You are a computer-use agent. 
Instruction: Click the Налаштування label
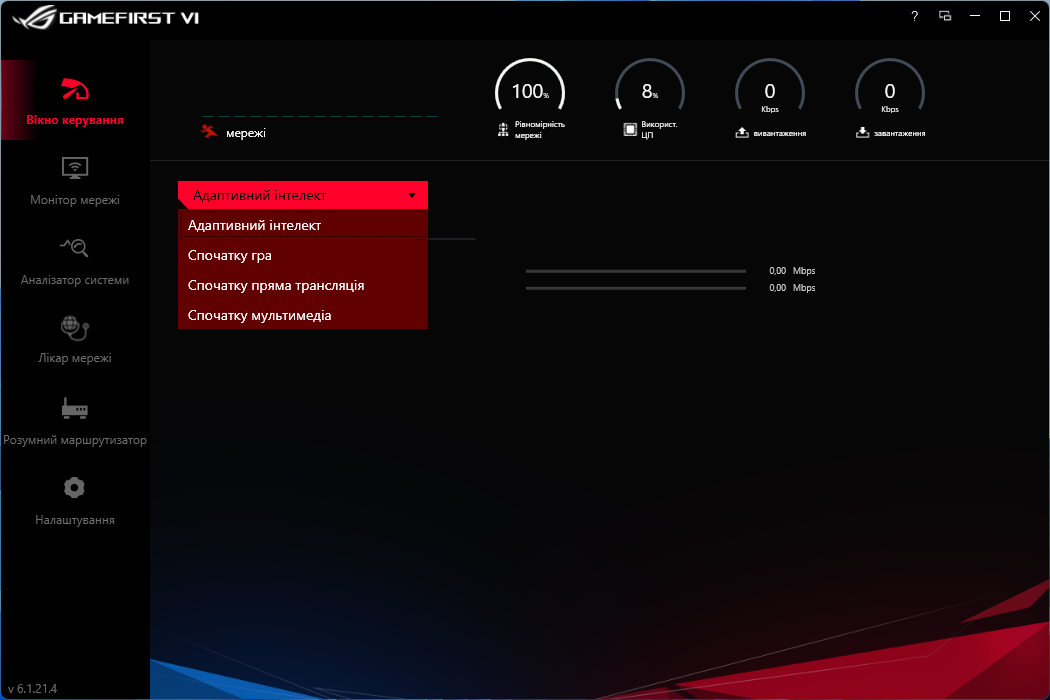coord(75,520)
